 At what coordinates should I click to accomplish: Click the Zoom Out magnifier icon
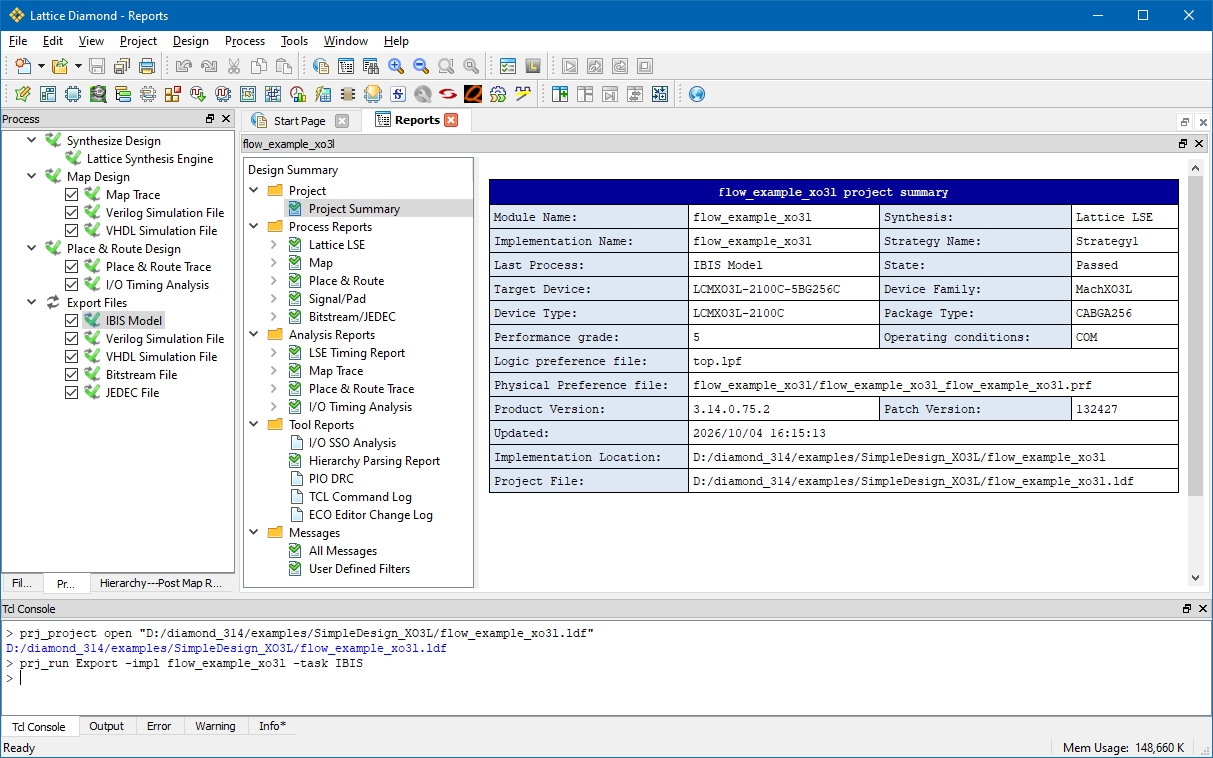pyautogui.click(x=421, y=66)
